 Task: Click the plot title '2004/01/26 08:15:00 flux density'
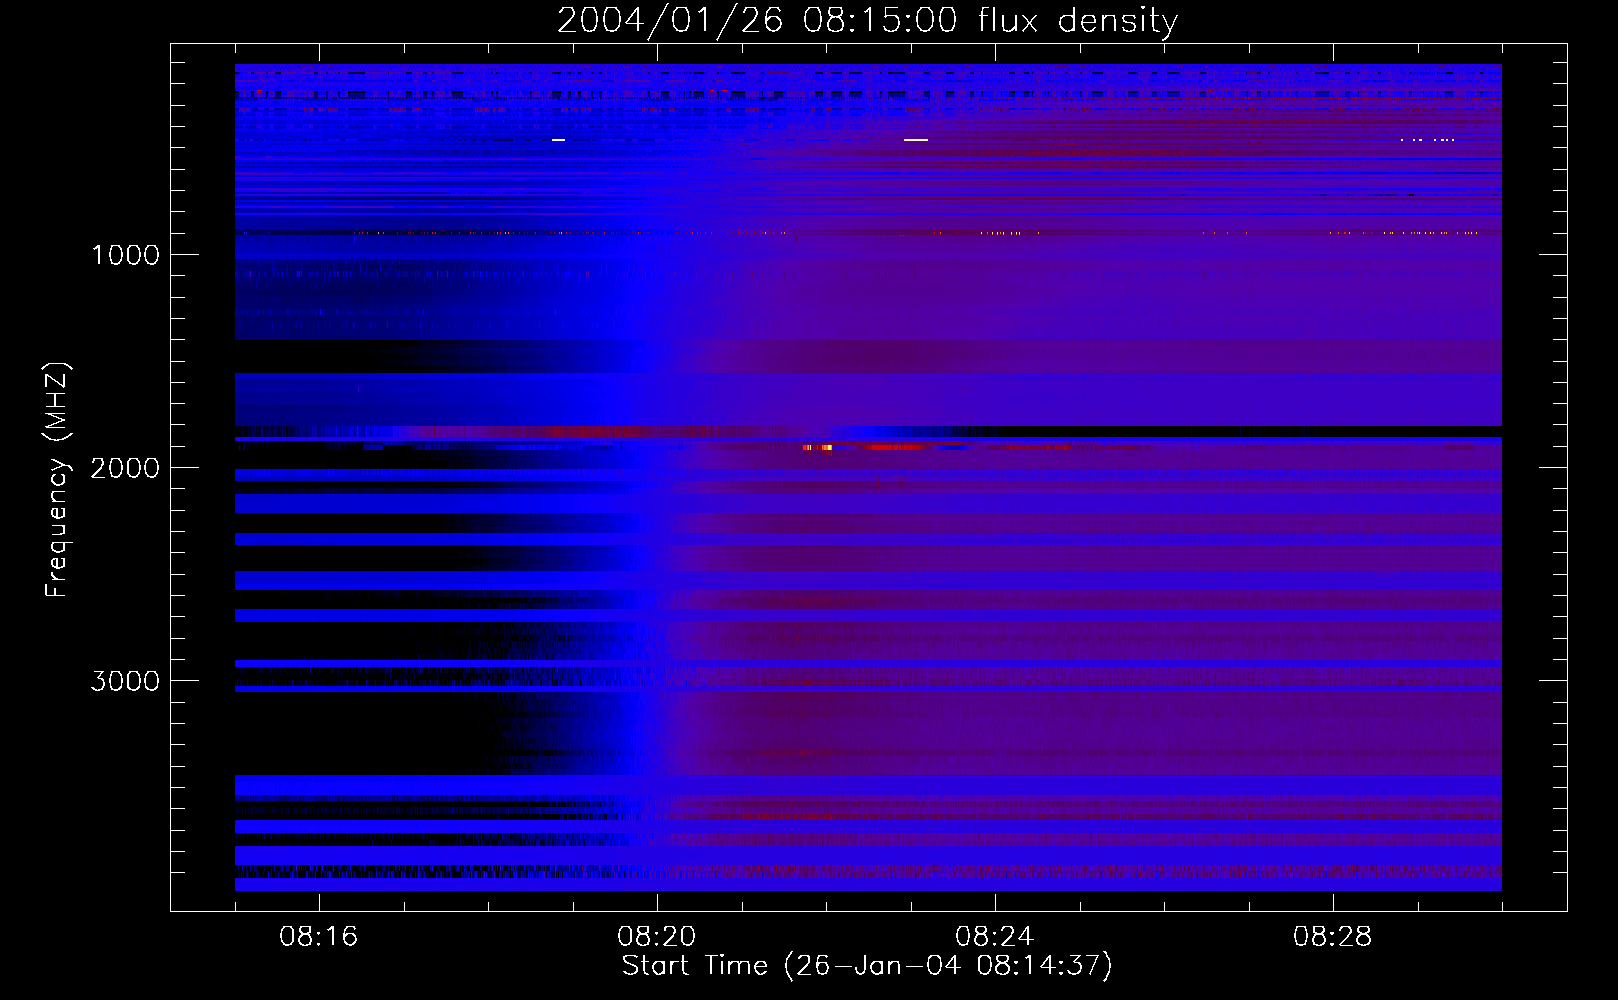[867, 20]
